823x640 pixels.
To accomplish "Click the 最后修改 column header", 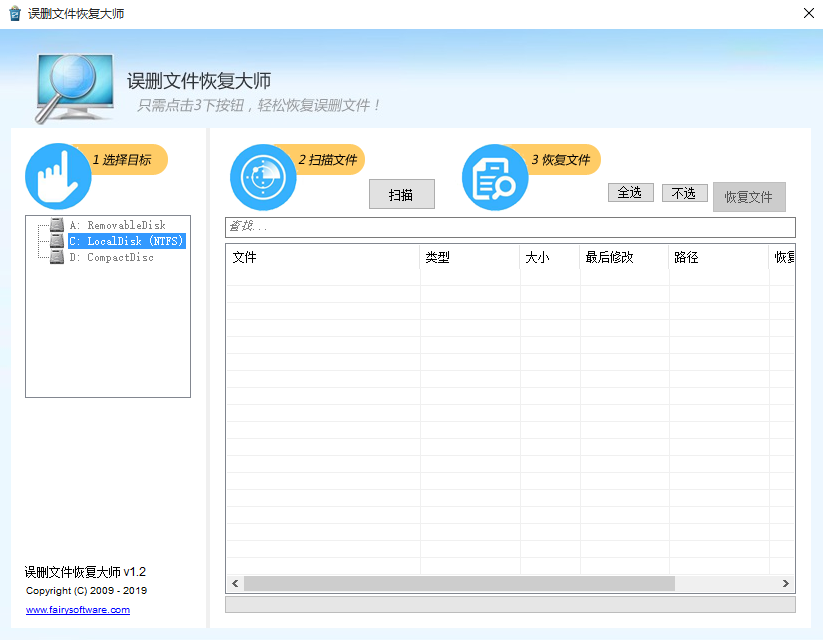I will click(x=605, y=257).
